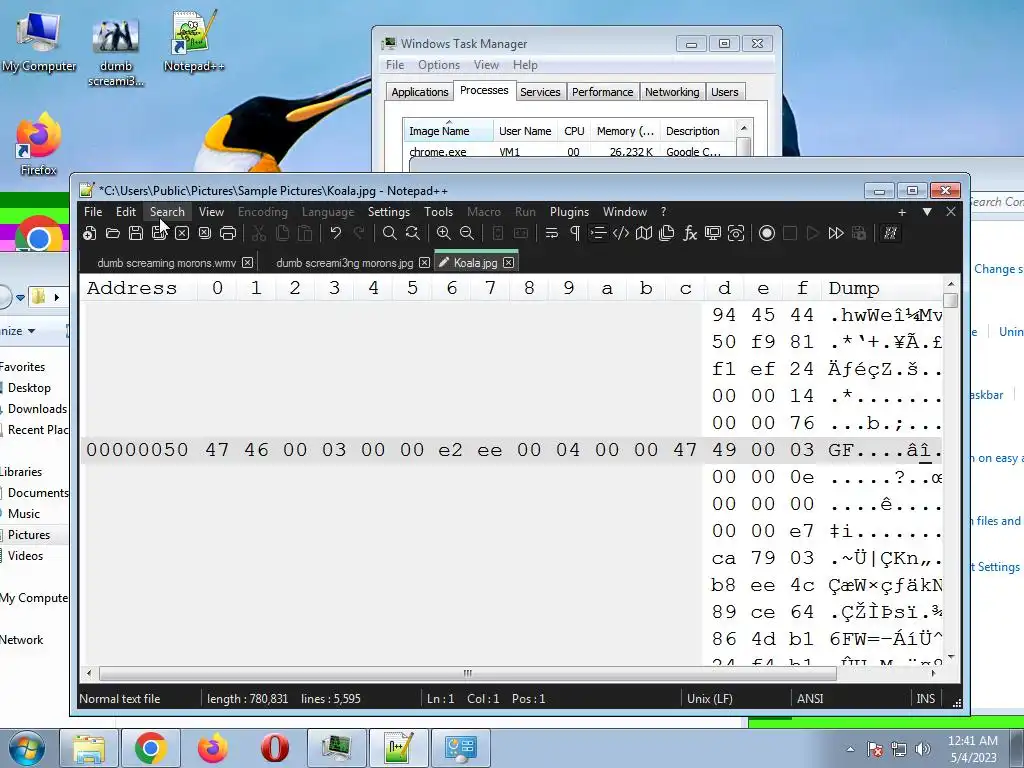The width and height of the screenshot is (1024, 768).
Task: Open the Tools menu
Action: tap(438, 212)
